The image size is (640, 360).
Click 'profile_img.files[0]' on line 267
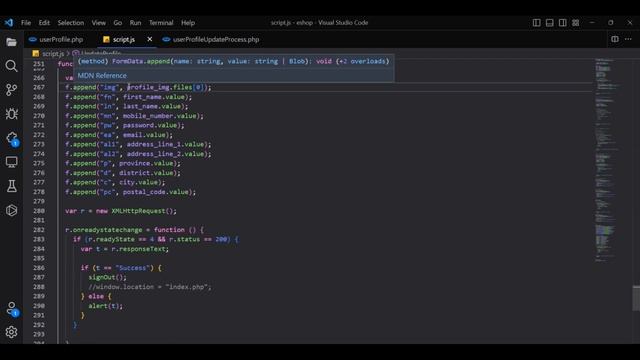pyautogui.click(x=166, y=87)
